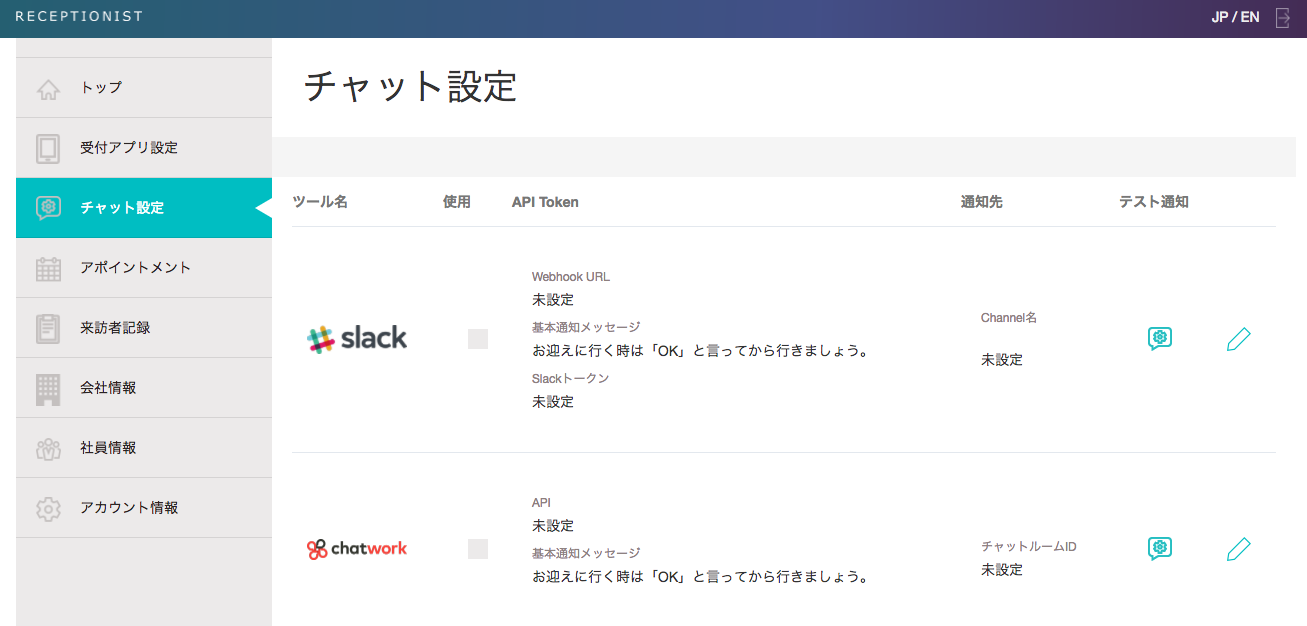Click the tablet icon for 受付アプリ設定
The height and width of the screenshot is (626, 1307).
(x=48, y=148)
